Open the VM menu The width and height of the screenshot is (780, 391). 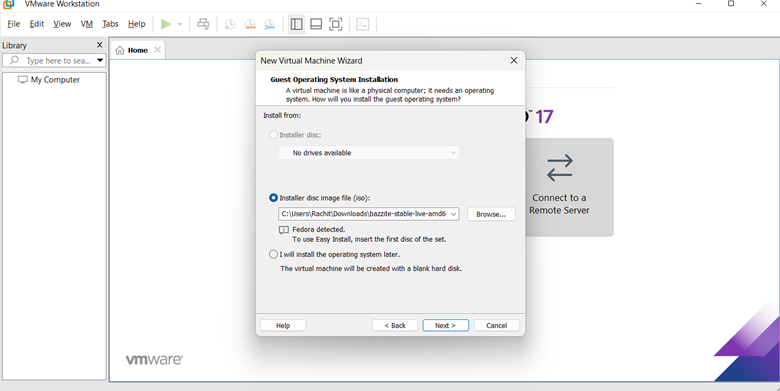tap(87, 24)
